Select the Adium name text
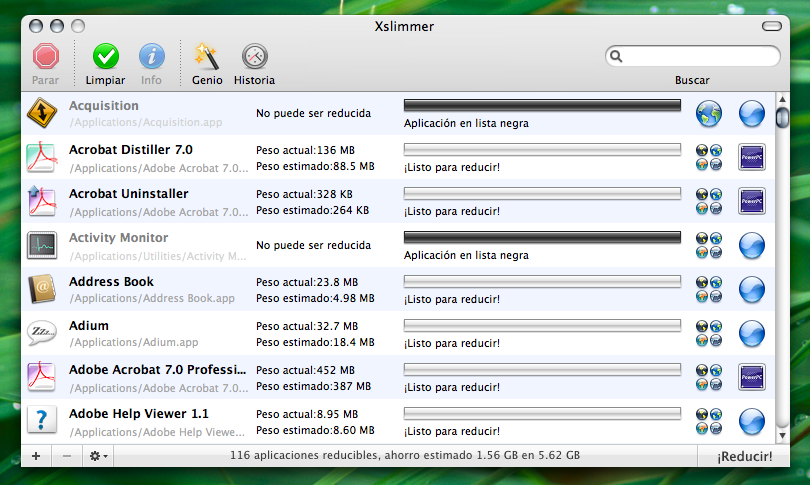 [x=89, y=326]
